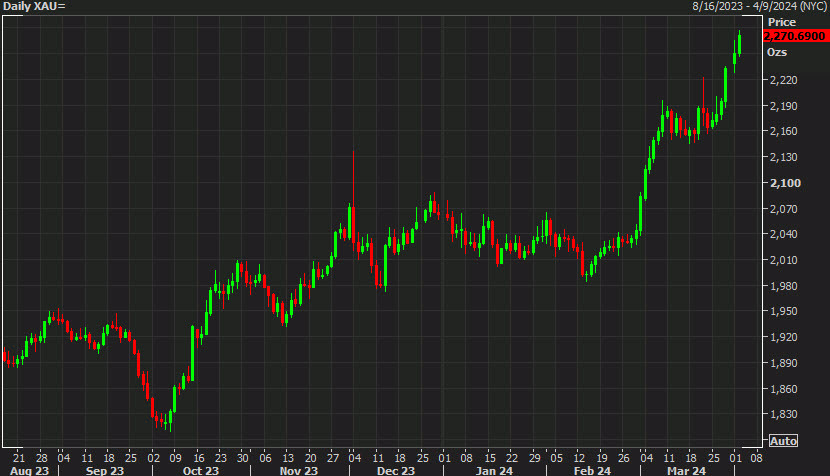Click the Ozs unit label

tap(777, 52)
